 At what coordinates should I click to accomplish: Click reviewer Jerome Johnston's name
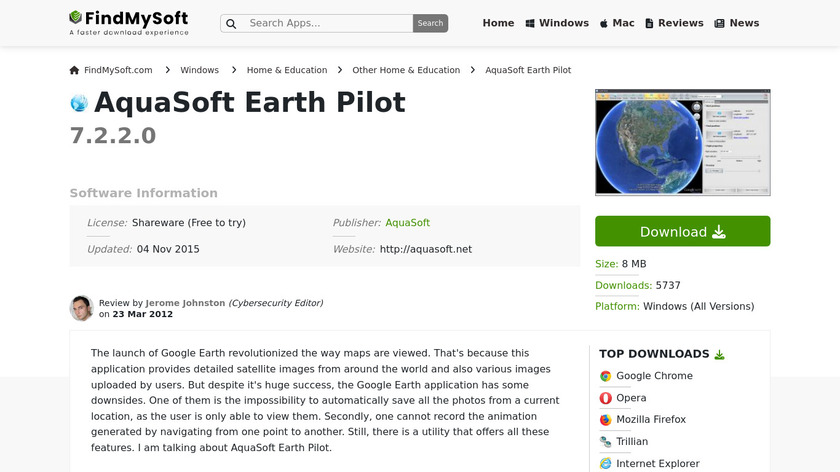185,303
